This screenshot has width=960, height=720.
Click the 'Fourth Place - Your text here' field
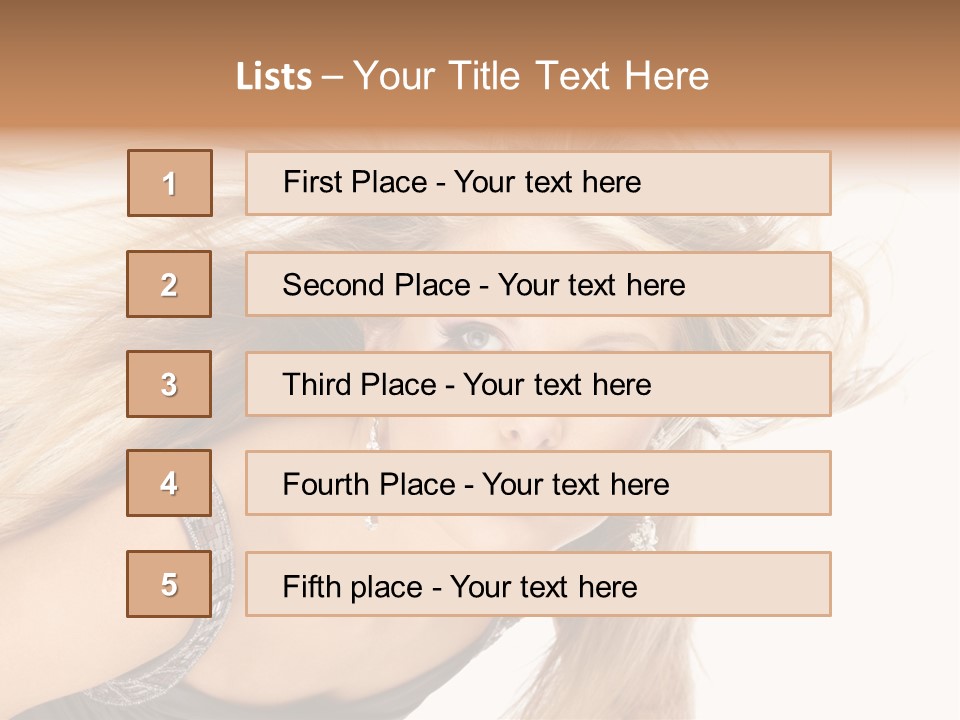(538, 483)
